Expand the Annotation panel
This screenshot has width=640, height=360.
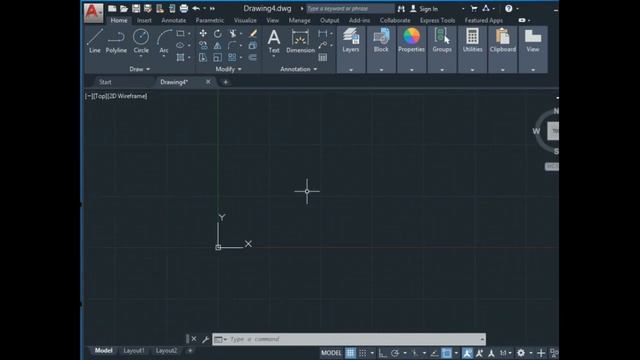pos(299,69)
